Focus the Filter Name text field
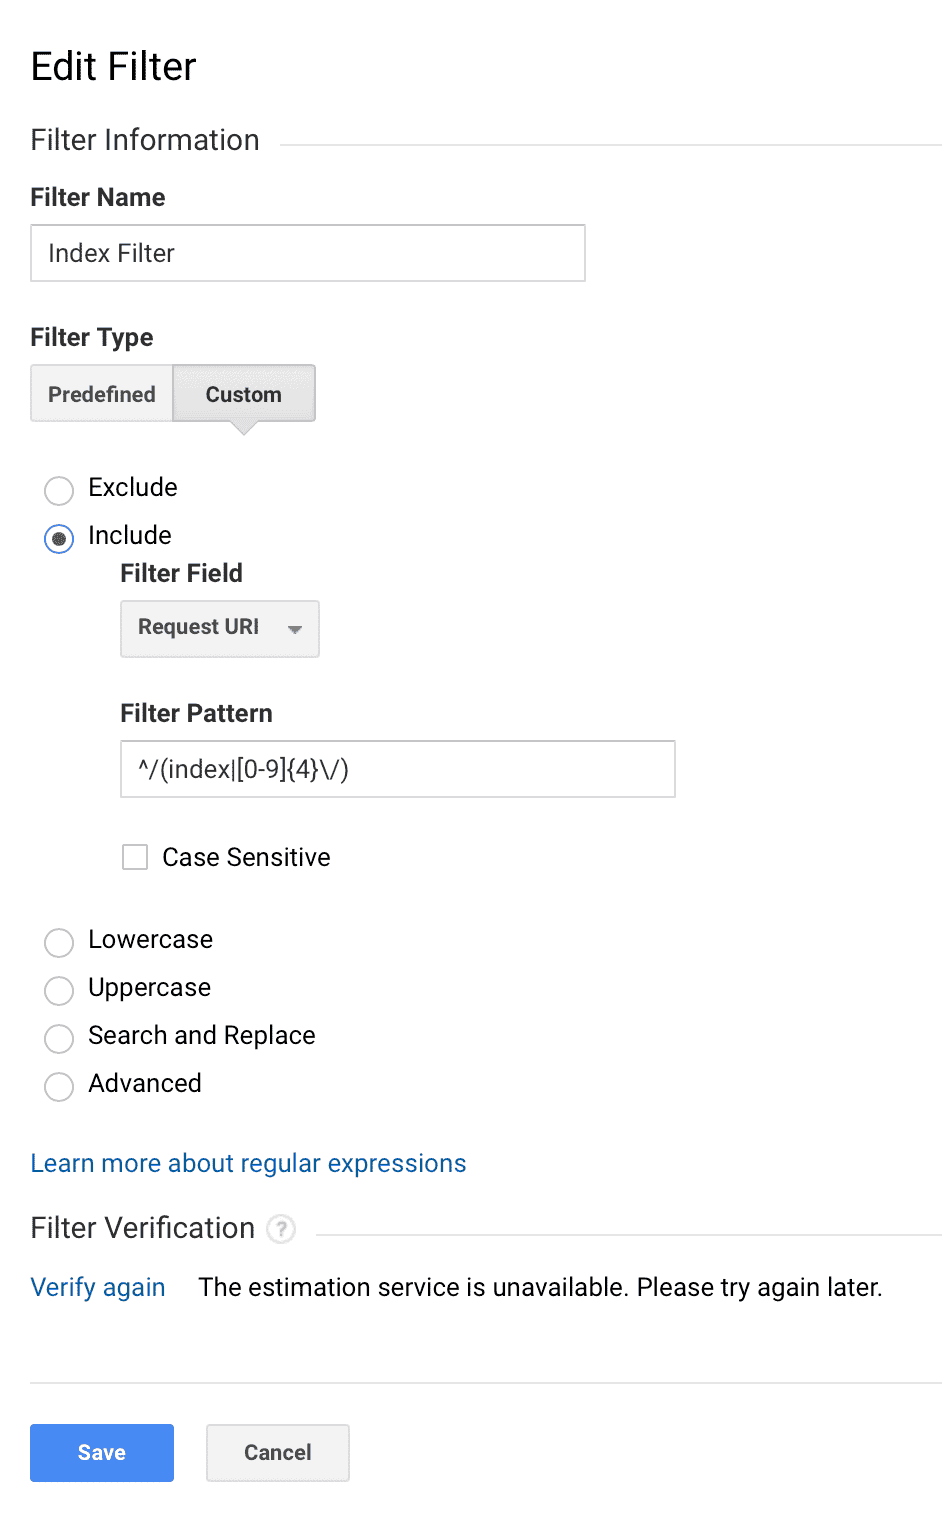Viewport: 942px width, 1522px height. coord(307,253)
